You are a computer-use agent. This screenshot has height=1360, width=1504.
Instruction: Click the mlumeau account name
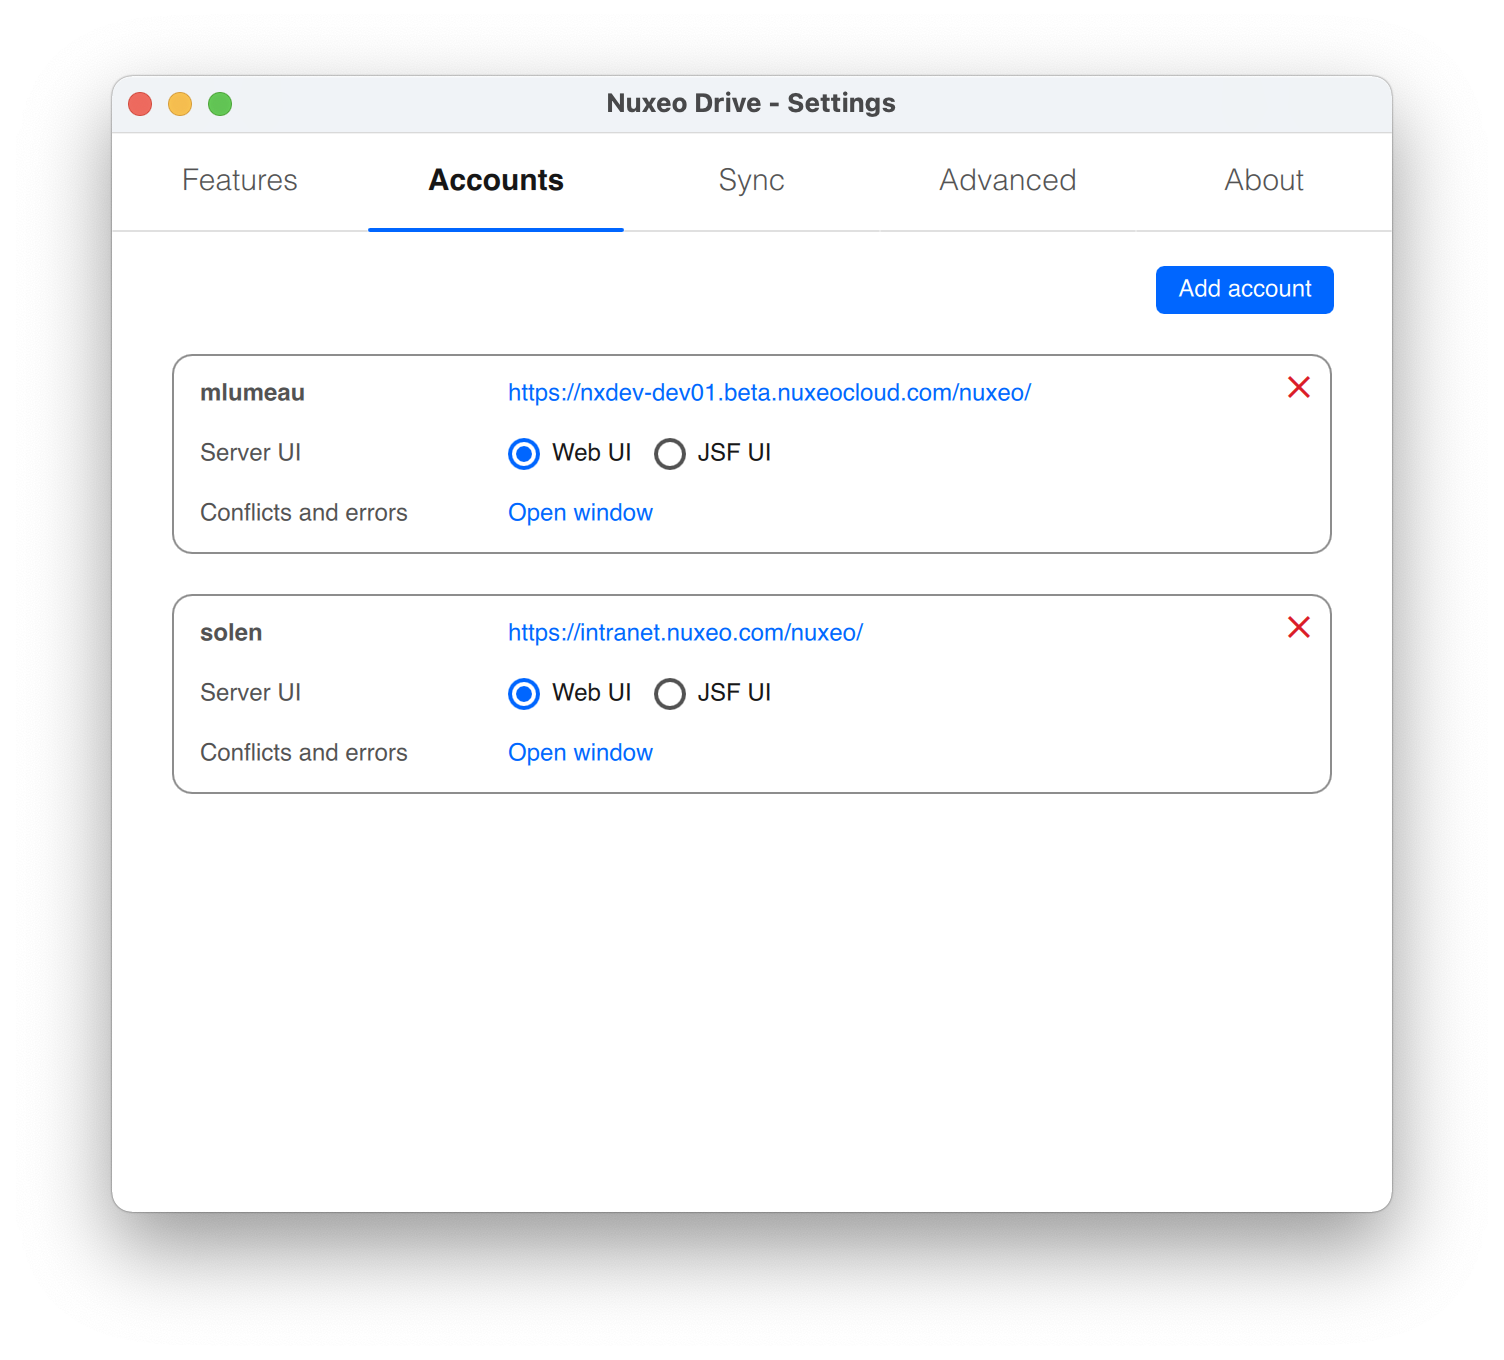pos(252,393)
